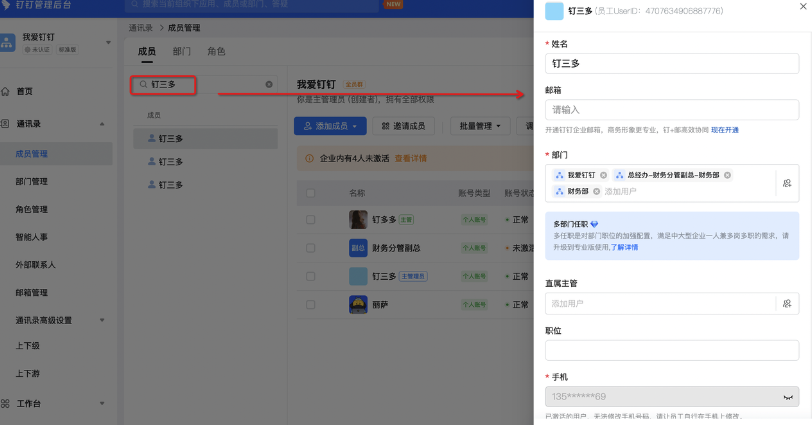
Task: Click 主管理员 tag on 钉三多 row
Action: (x=413, y=276)
